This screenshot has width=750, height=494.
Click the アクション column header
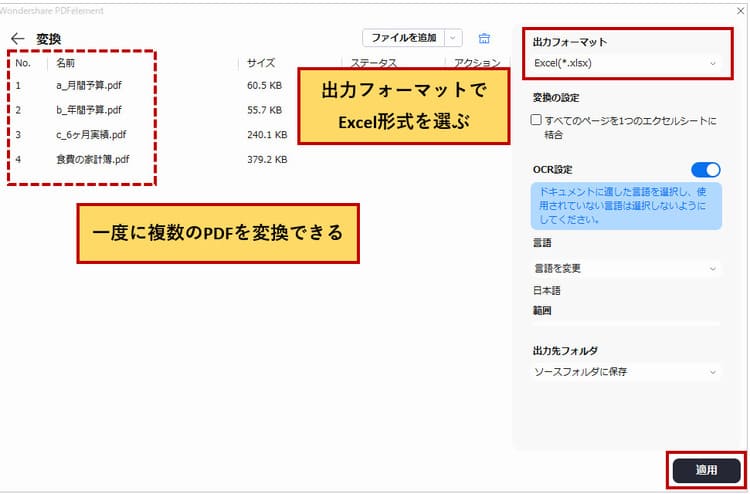pyautogui.click(x=476, y=63)
